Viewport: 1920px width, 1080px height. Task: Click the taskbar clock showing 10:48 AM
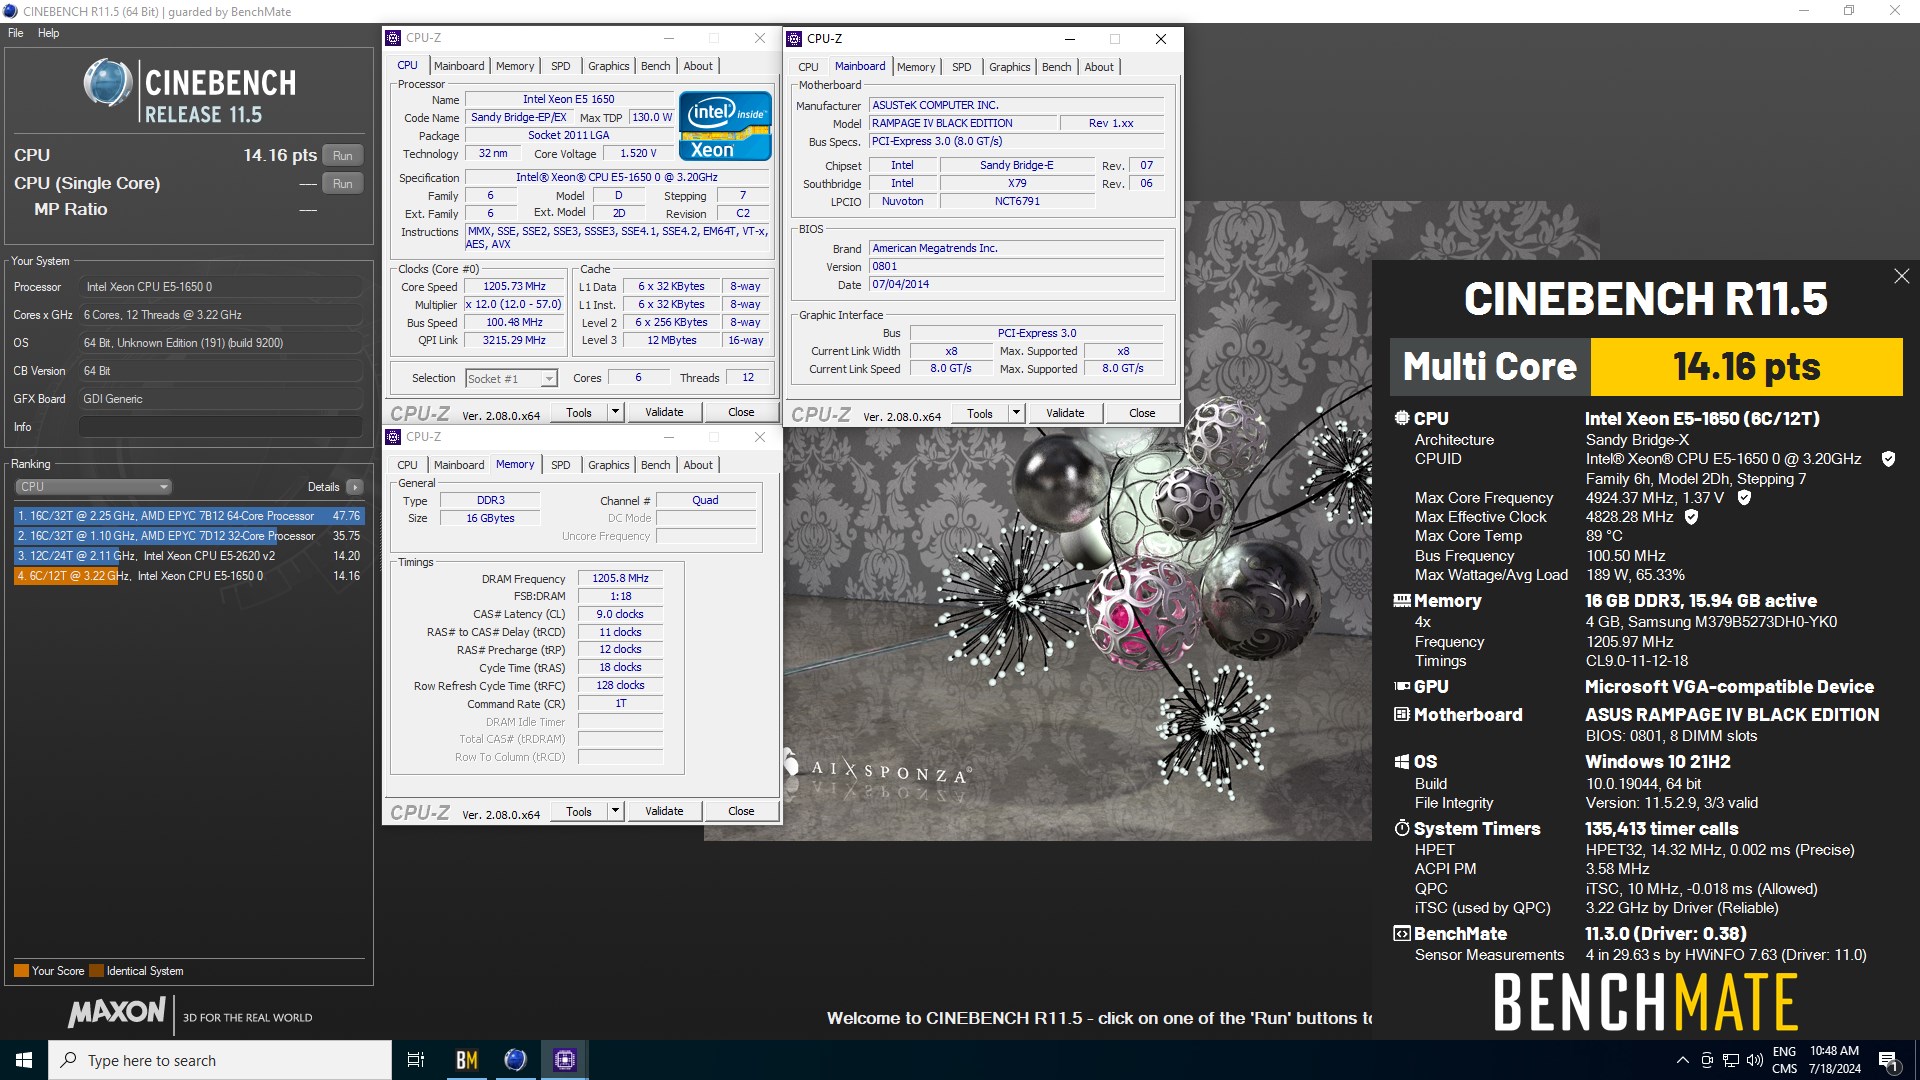coord(1834,1060)
